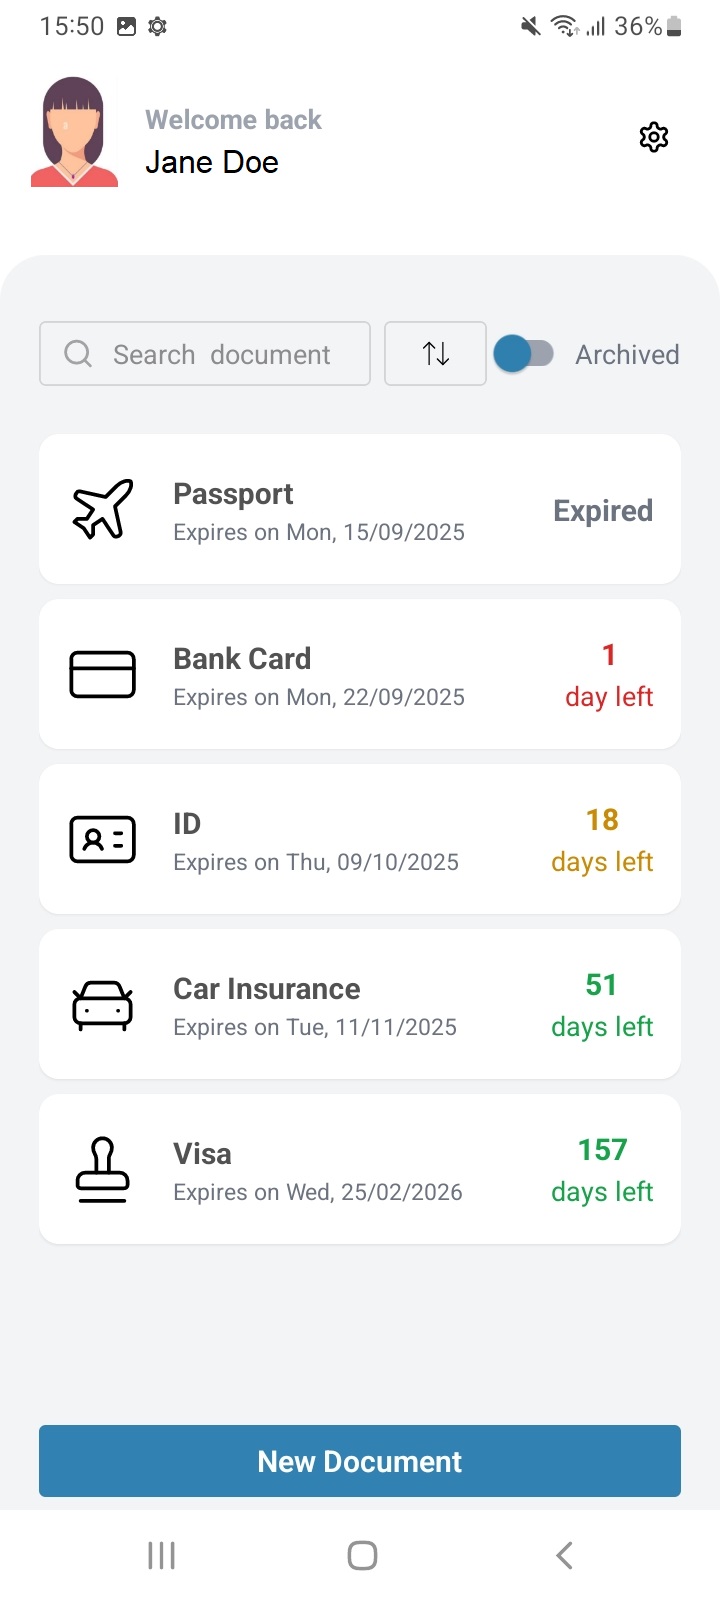This screenshot has height=1600, width=720.
Task: Tap the ID card icon
Action: point(102,839)
